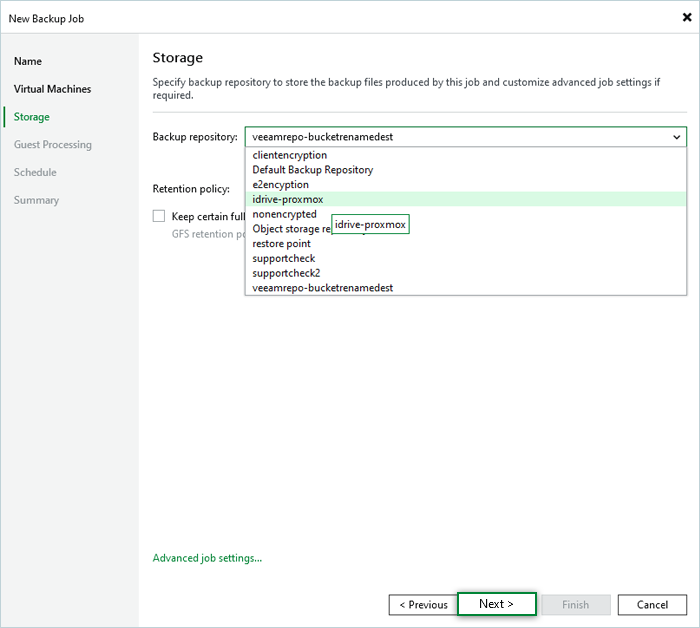Select nonencrypted repository option

tap(285, 214)
